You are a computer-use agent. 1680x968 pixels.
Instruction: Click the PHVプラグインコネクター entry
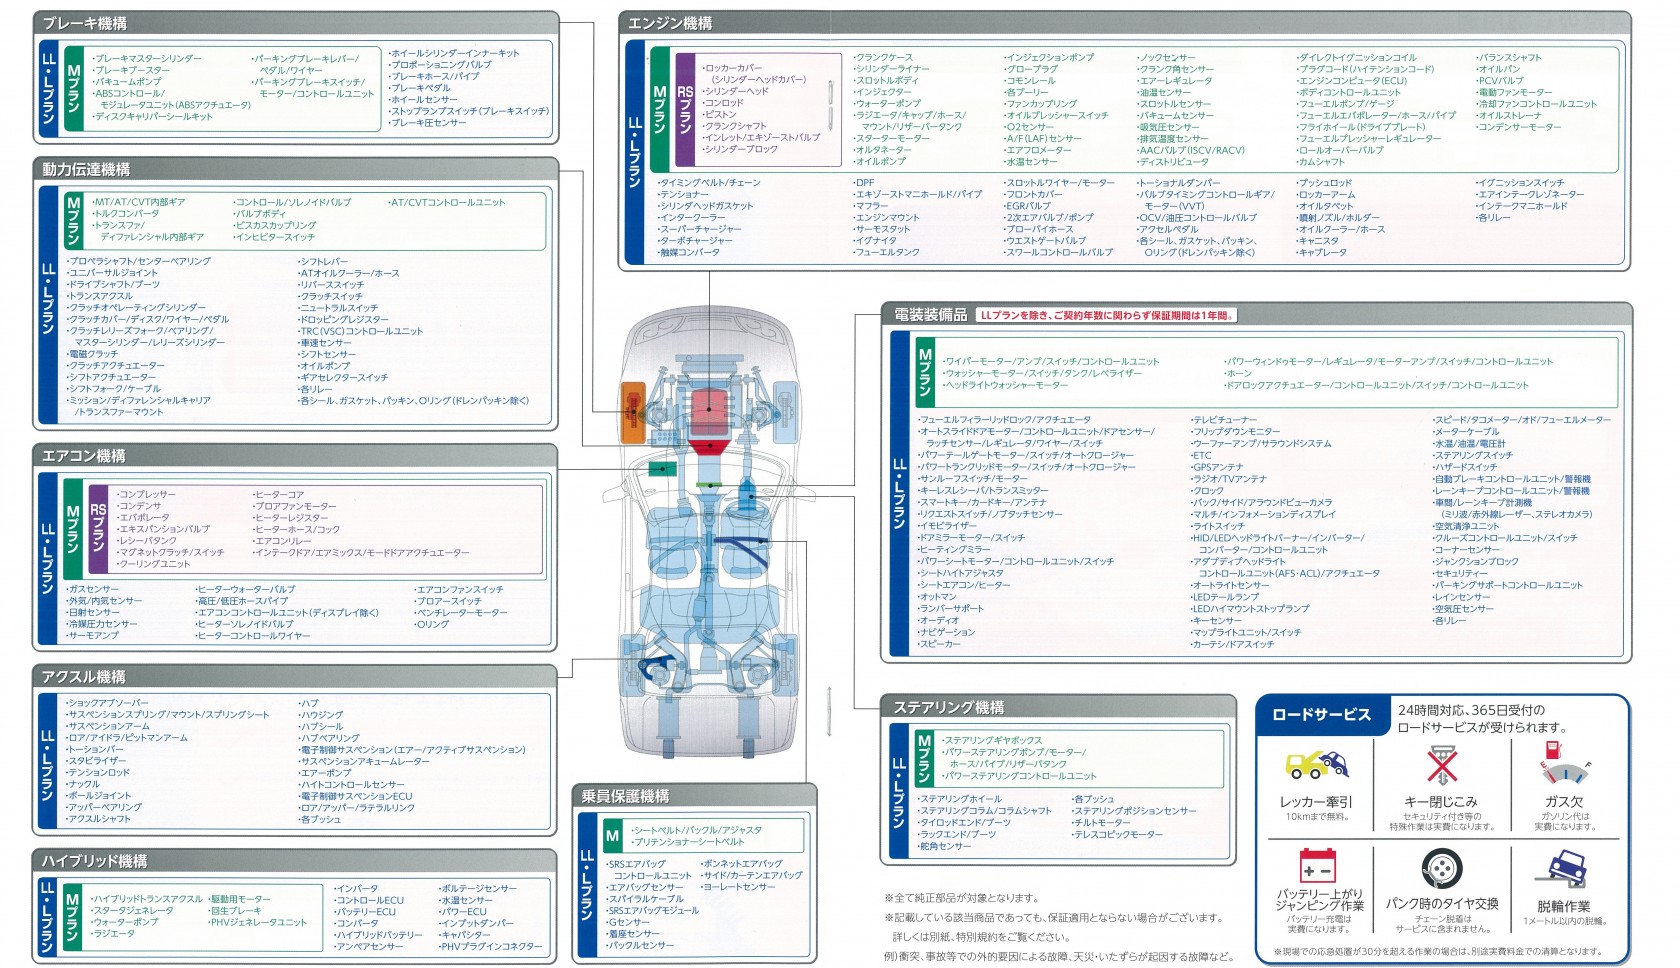490,946
